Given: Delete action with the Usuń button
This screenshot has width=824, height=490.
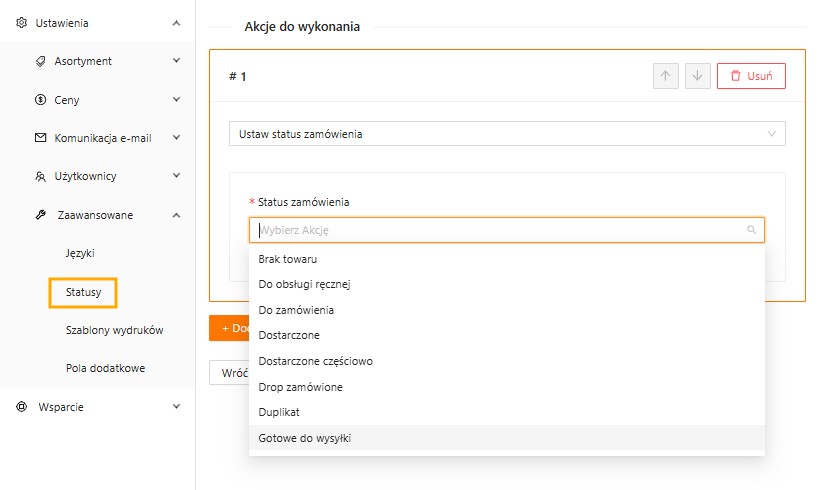Looking at the screenshot, I should pyautogui.click(x=750, y=76).
